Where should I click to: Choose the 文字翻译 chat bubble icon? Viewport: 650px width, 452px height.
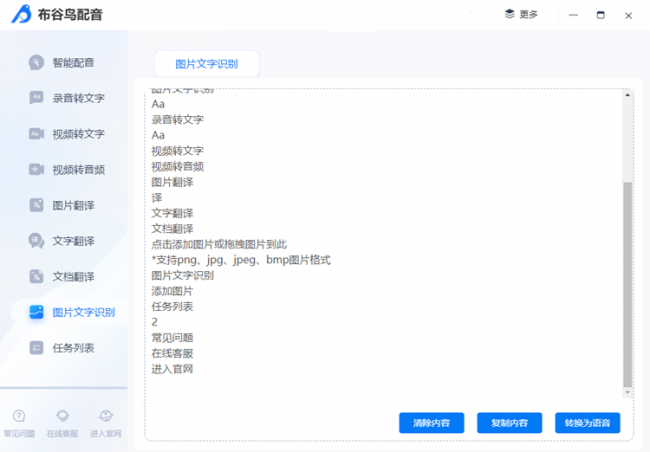coord(36,241)
